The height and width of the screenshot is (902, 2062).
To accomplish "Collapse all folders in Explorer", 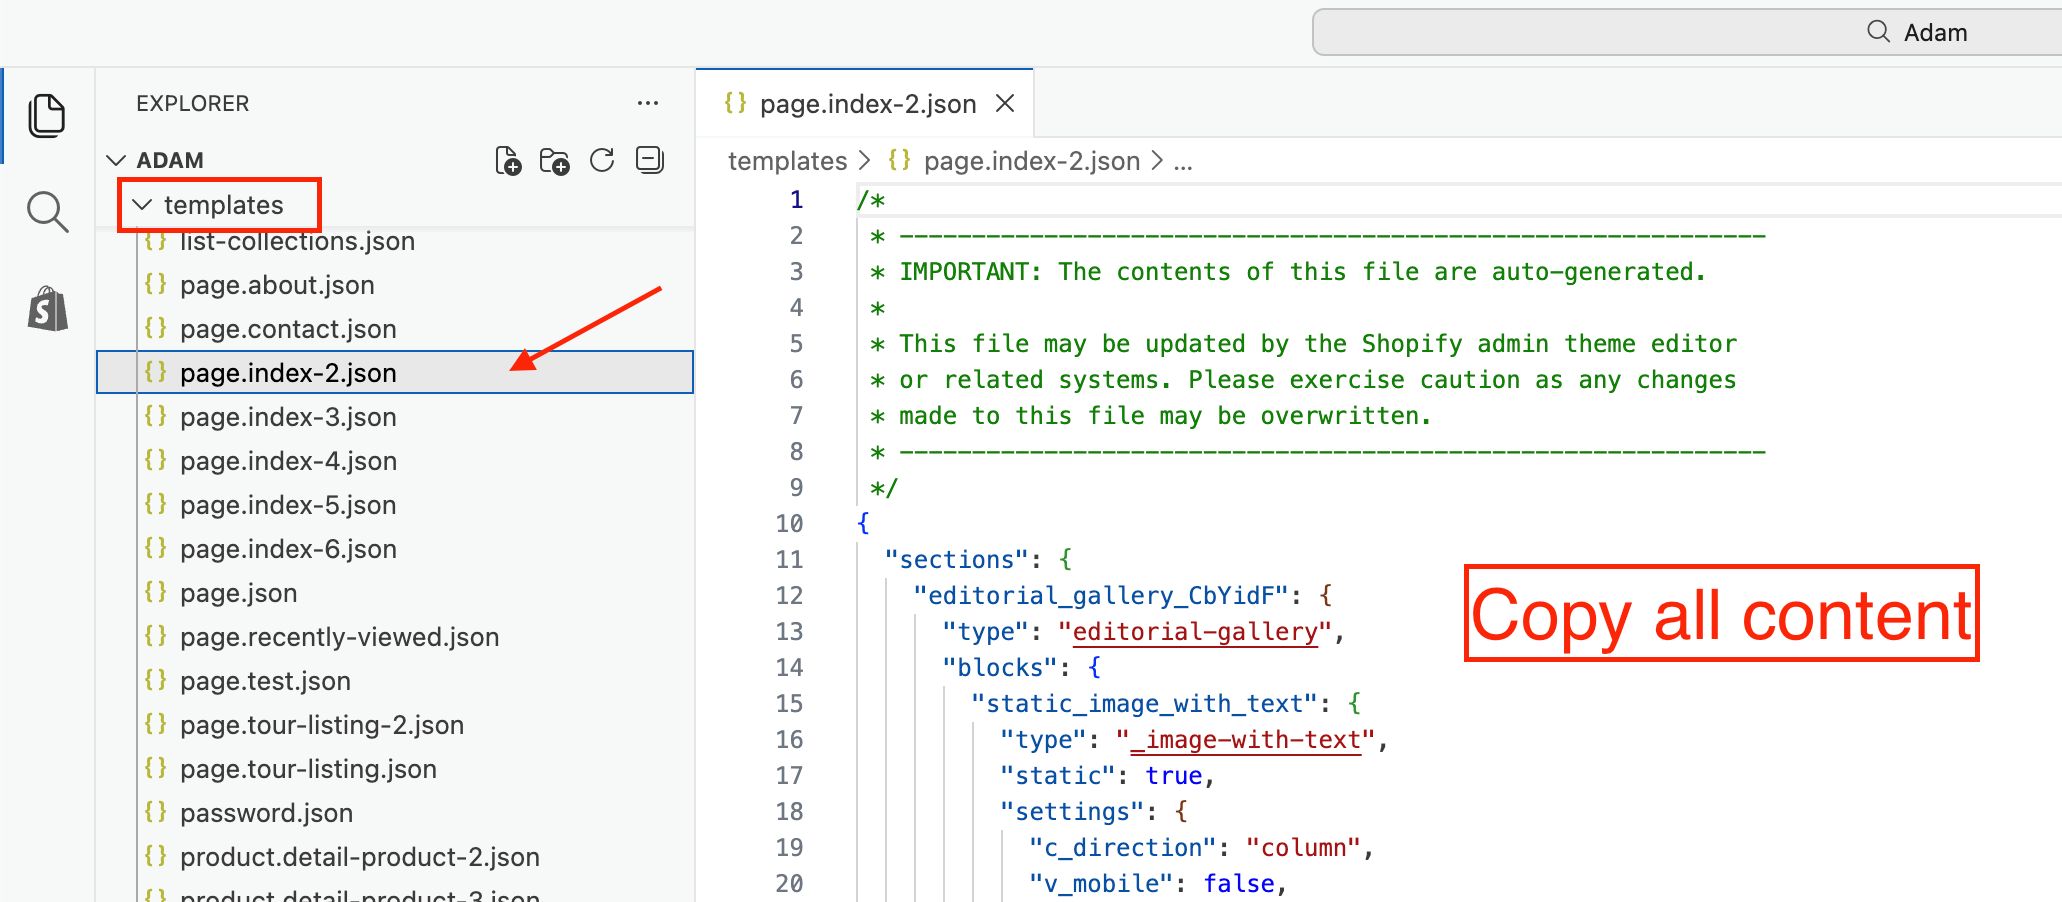I will point(650,160).
